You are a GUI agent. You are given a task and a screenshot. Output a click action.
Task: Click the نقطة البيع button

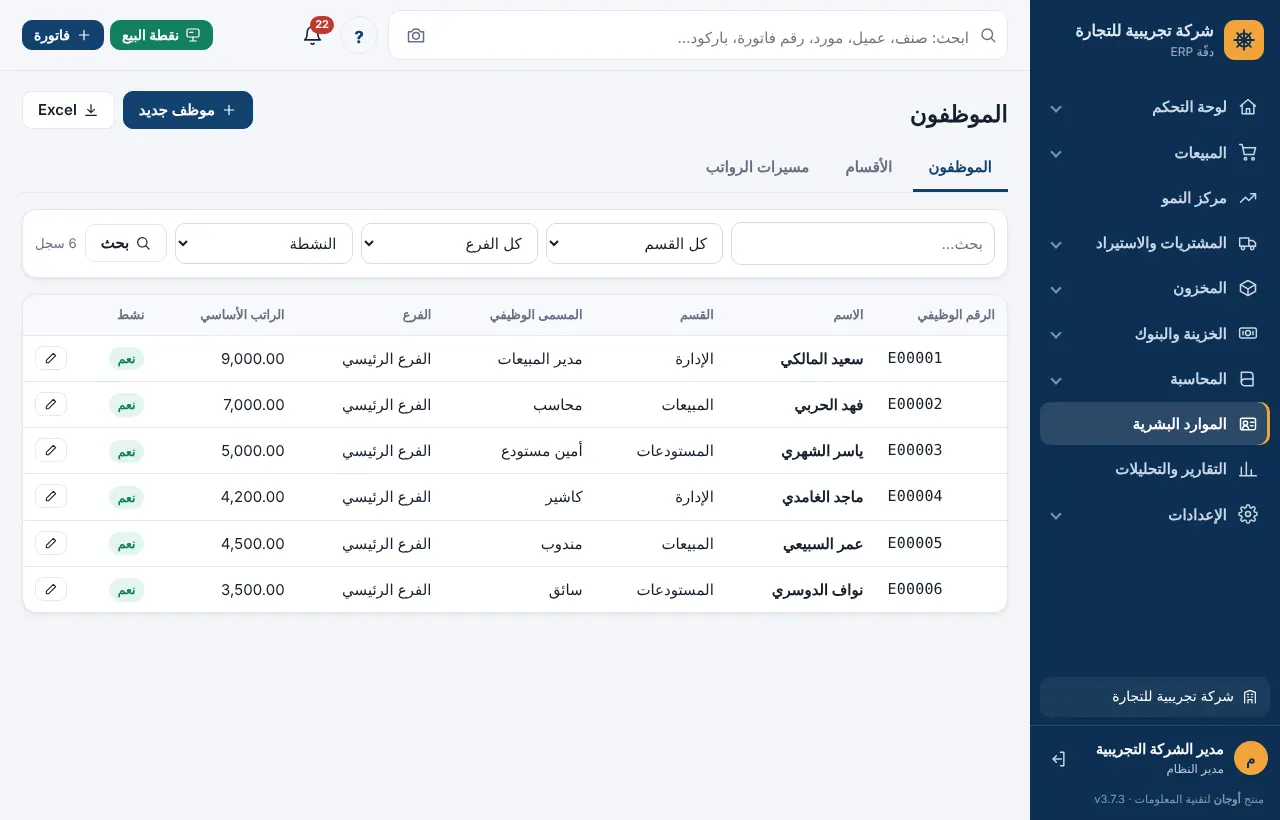[161, 35]
